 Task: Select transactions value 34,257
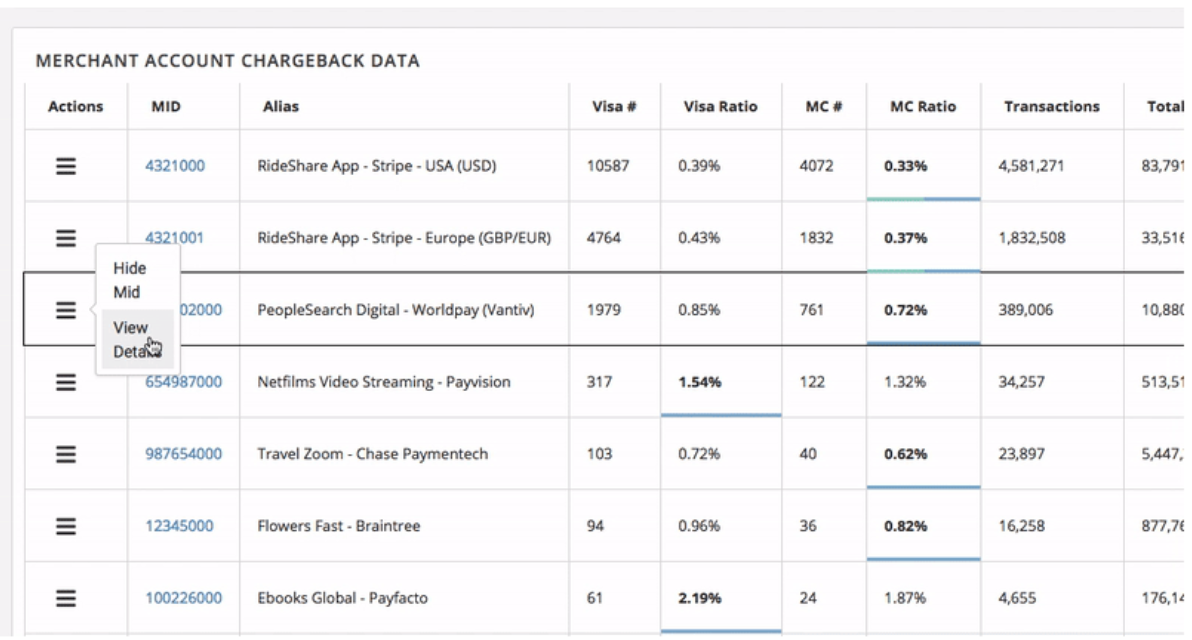click(1022, 382)
